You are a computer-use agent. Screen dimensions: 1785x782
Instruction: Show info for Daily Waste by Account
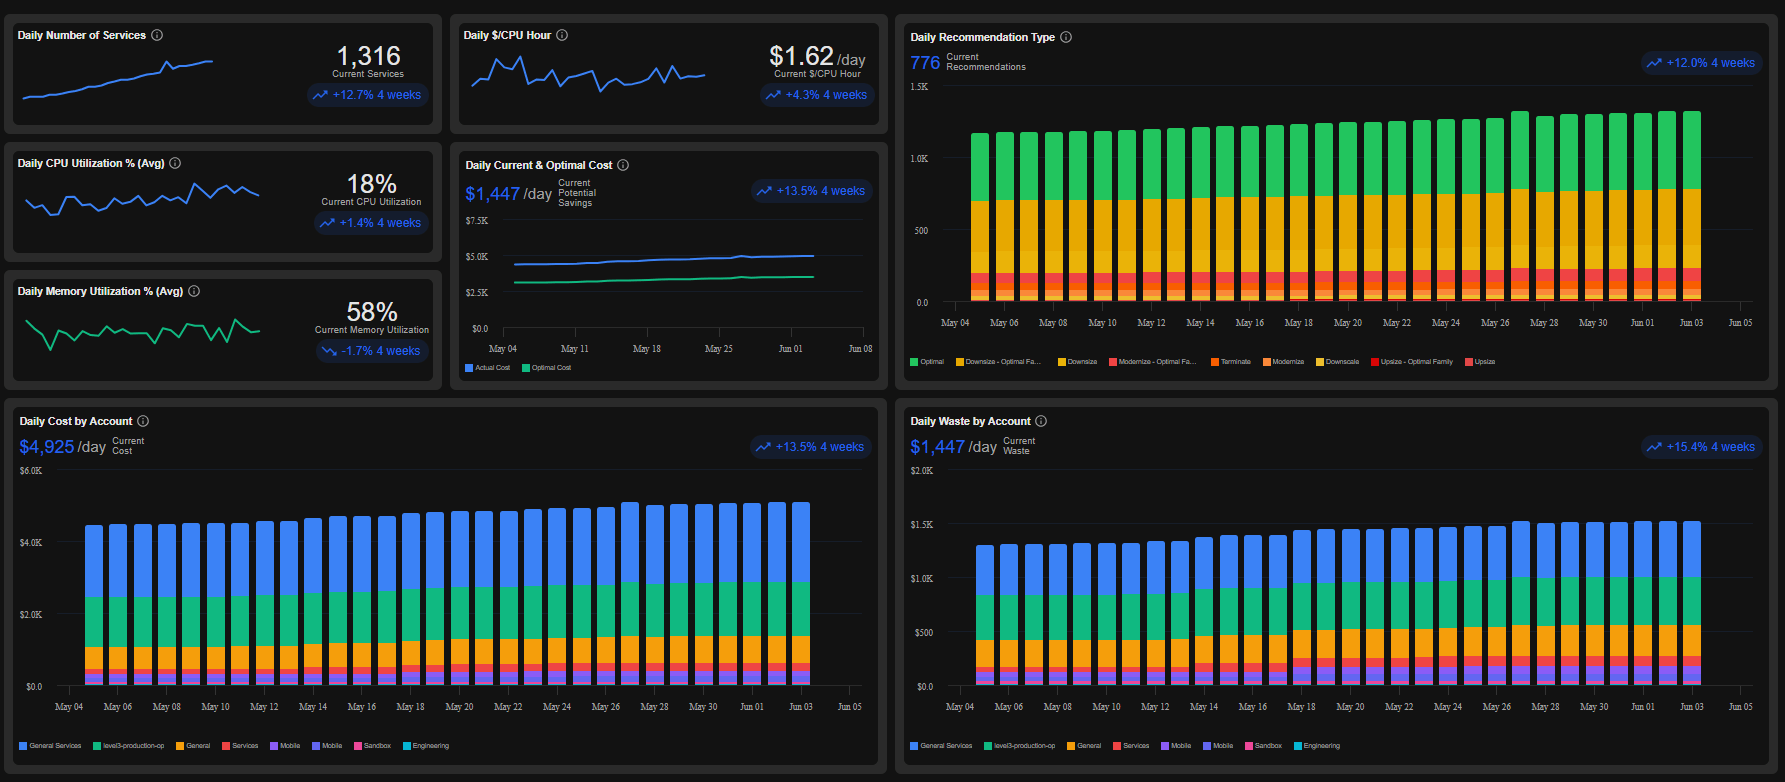click(x=1041, y=421)
